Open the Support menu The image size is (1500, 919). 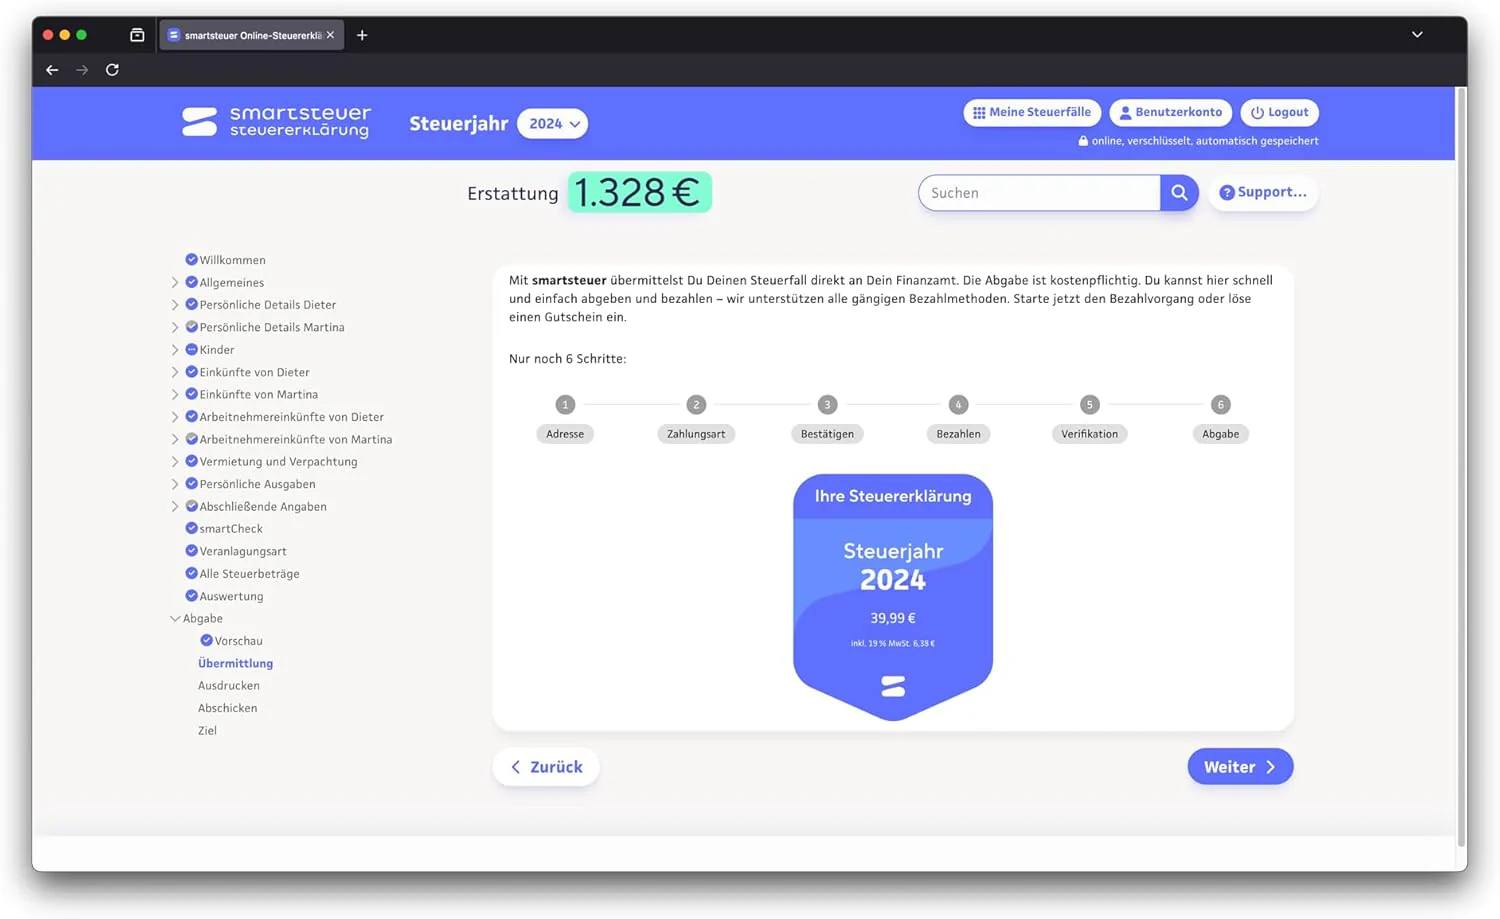[x=1263, y=192]
